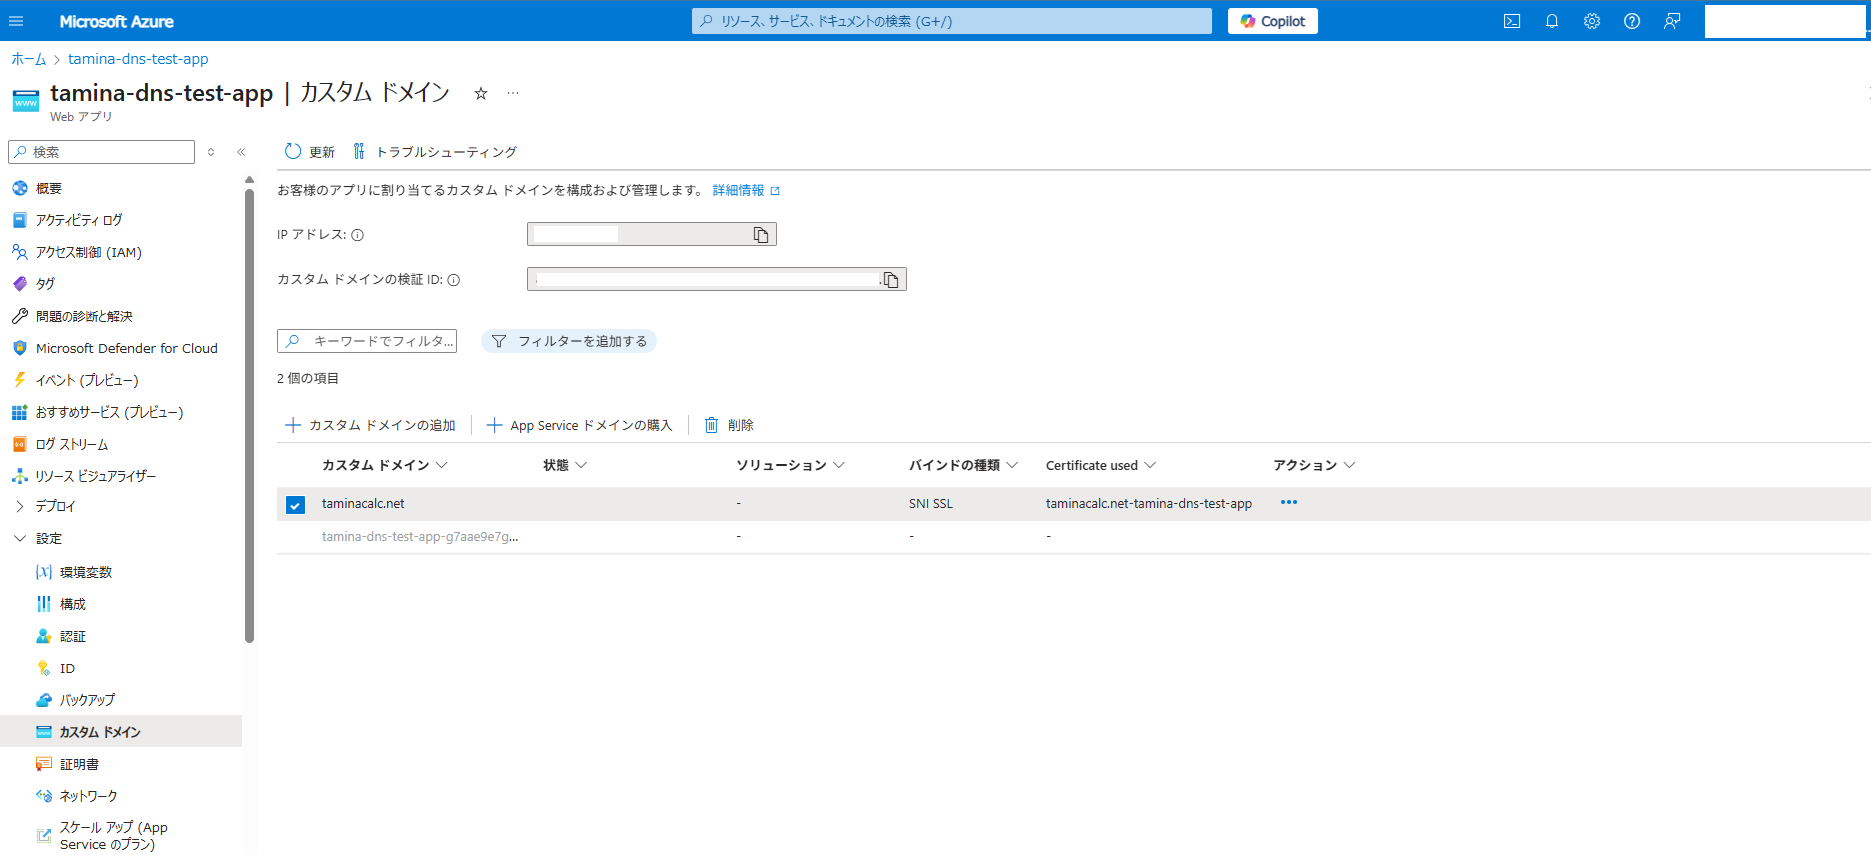Open the 証明書 menu item
Screen dimensions: 1871x855
[x=79, y=764]
